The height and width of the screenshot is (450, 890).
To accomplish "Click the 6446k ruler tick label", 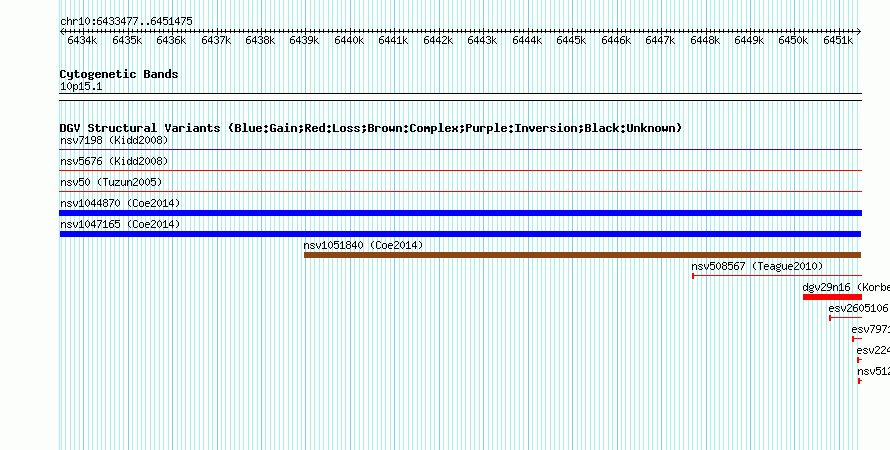I will [615, 40].
